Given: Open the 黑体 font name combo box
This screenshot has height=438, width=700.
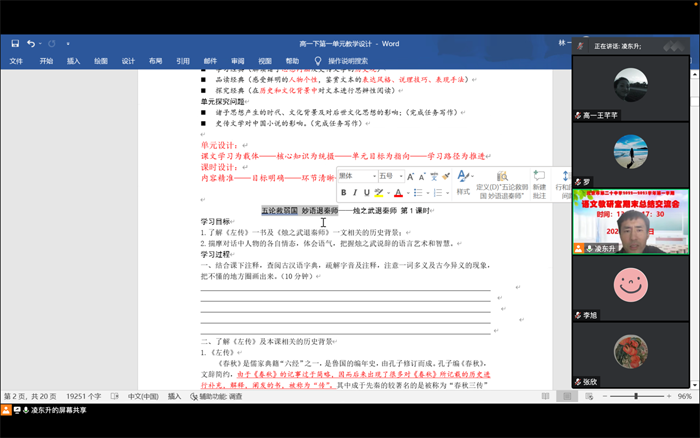Looking at the screenshot, I should click(x=357, y=176).
